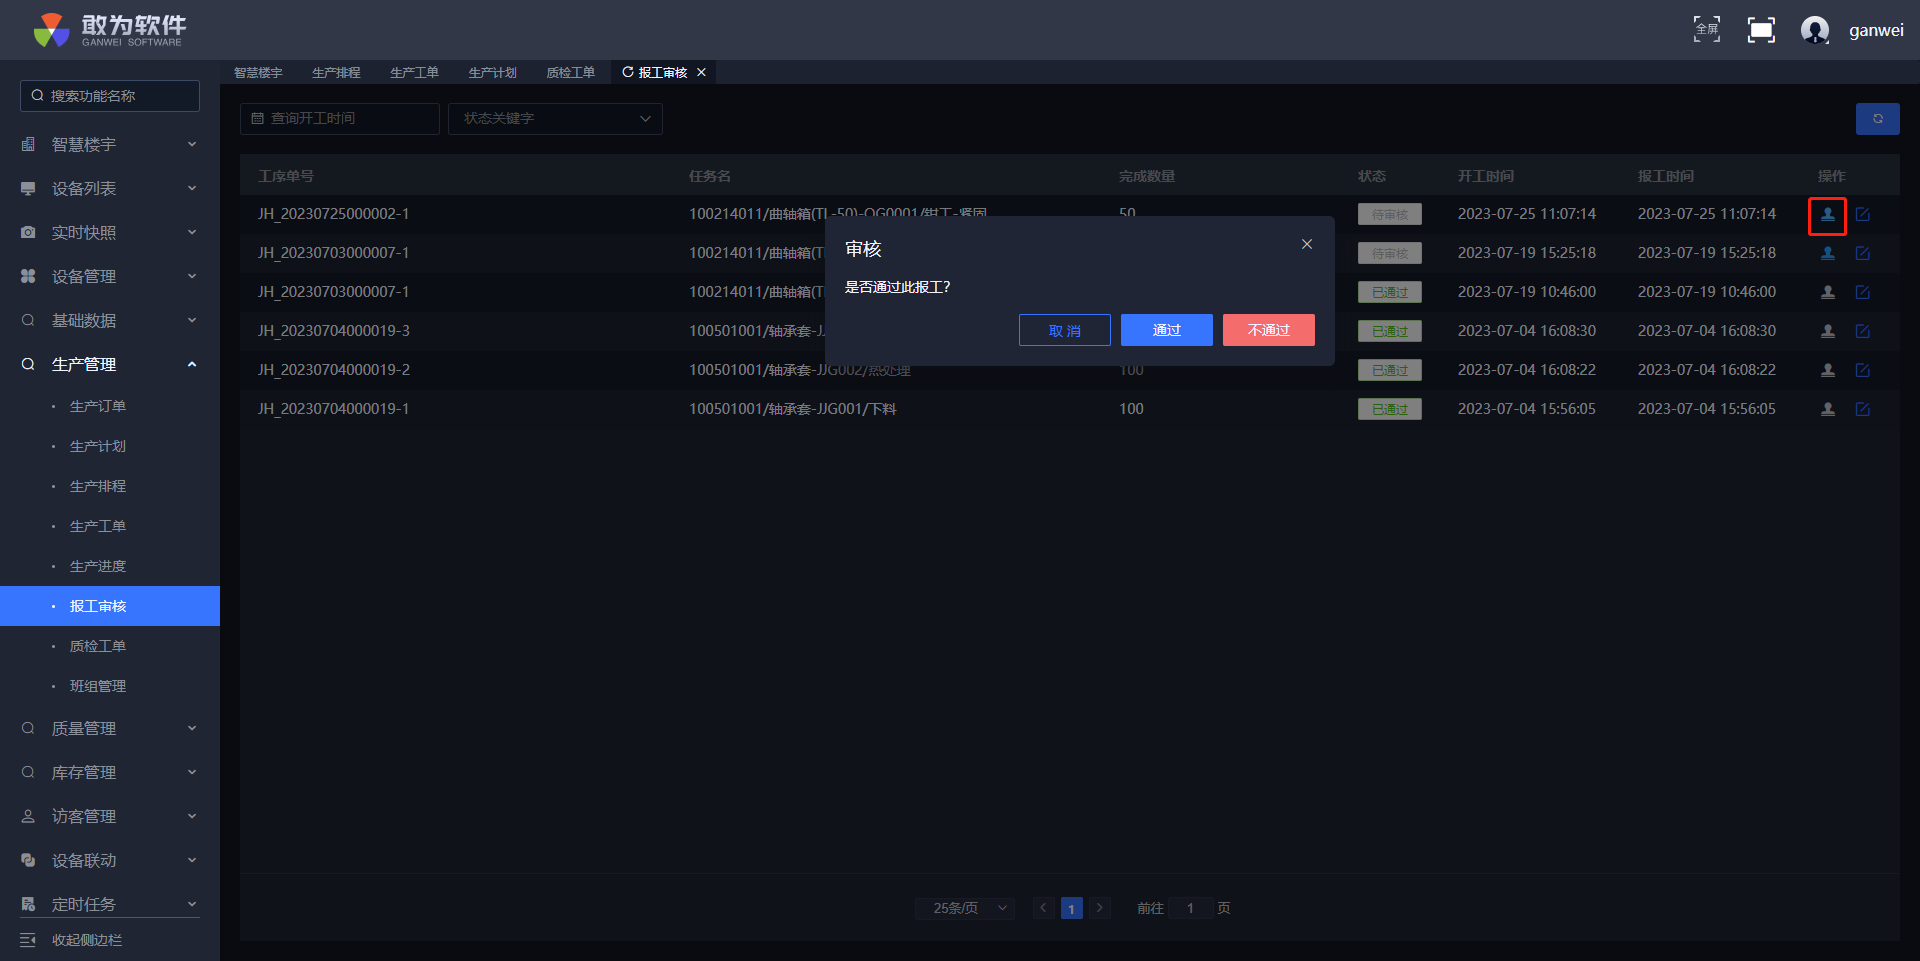1920x961 pixels.
Task: Click audit icon for 2023-07-19 10:46:00 row
Action: coord(1828,292)
